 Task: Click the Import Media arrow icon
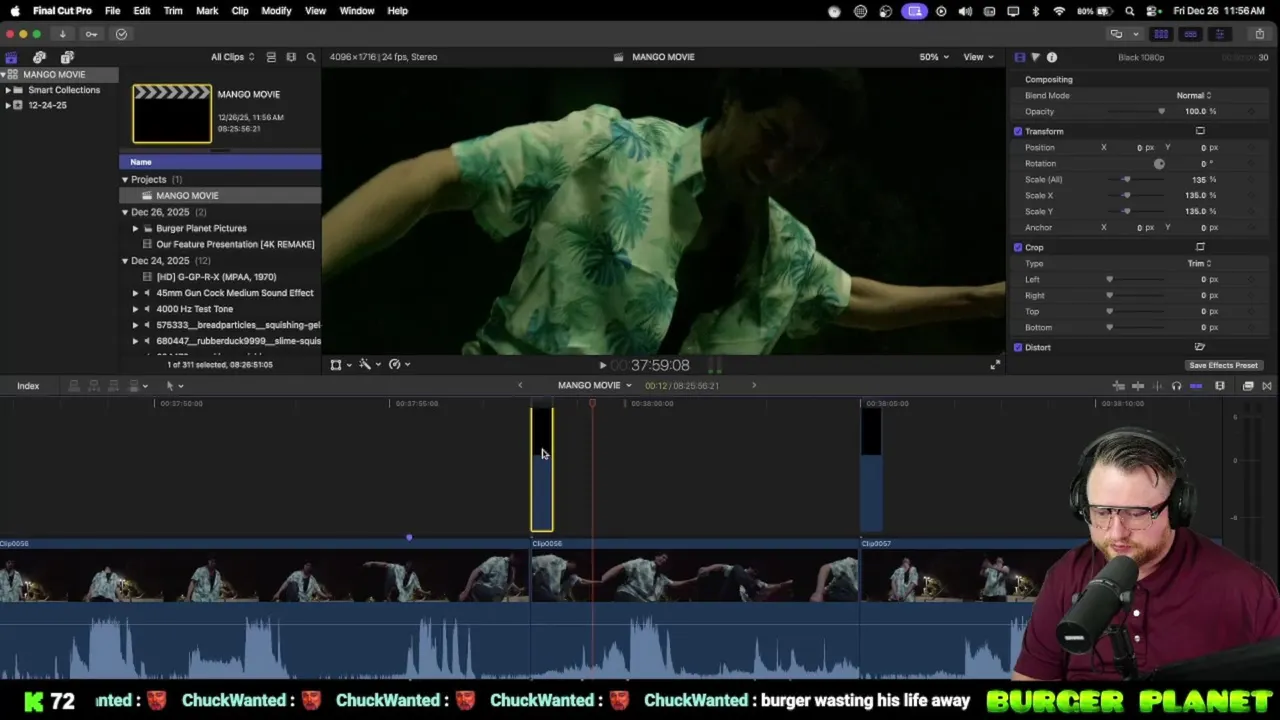[62, 34]
